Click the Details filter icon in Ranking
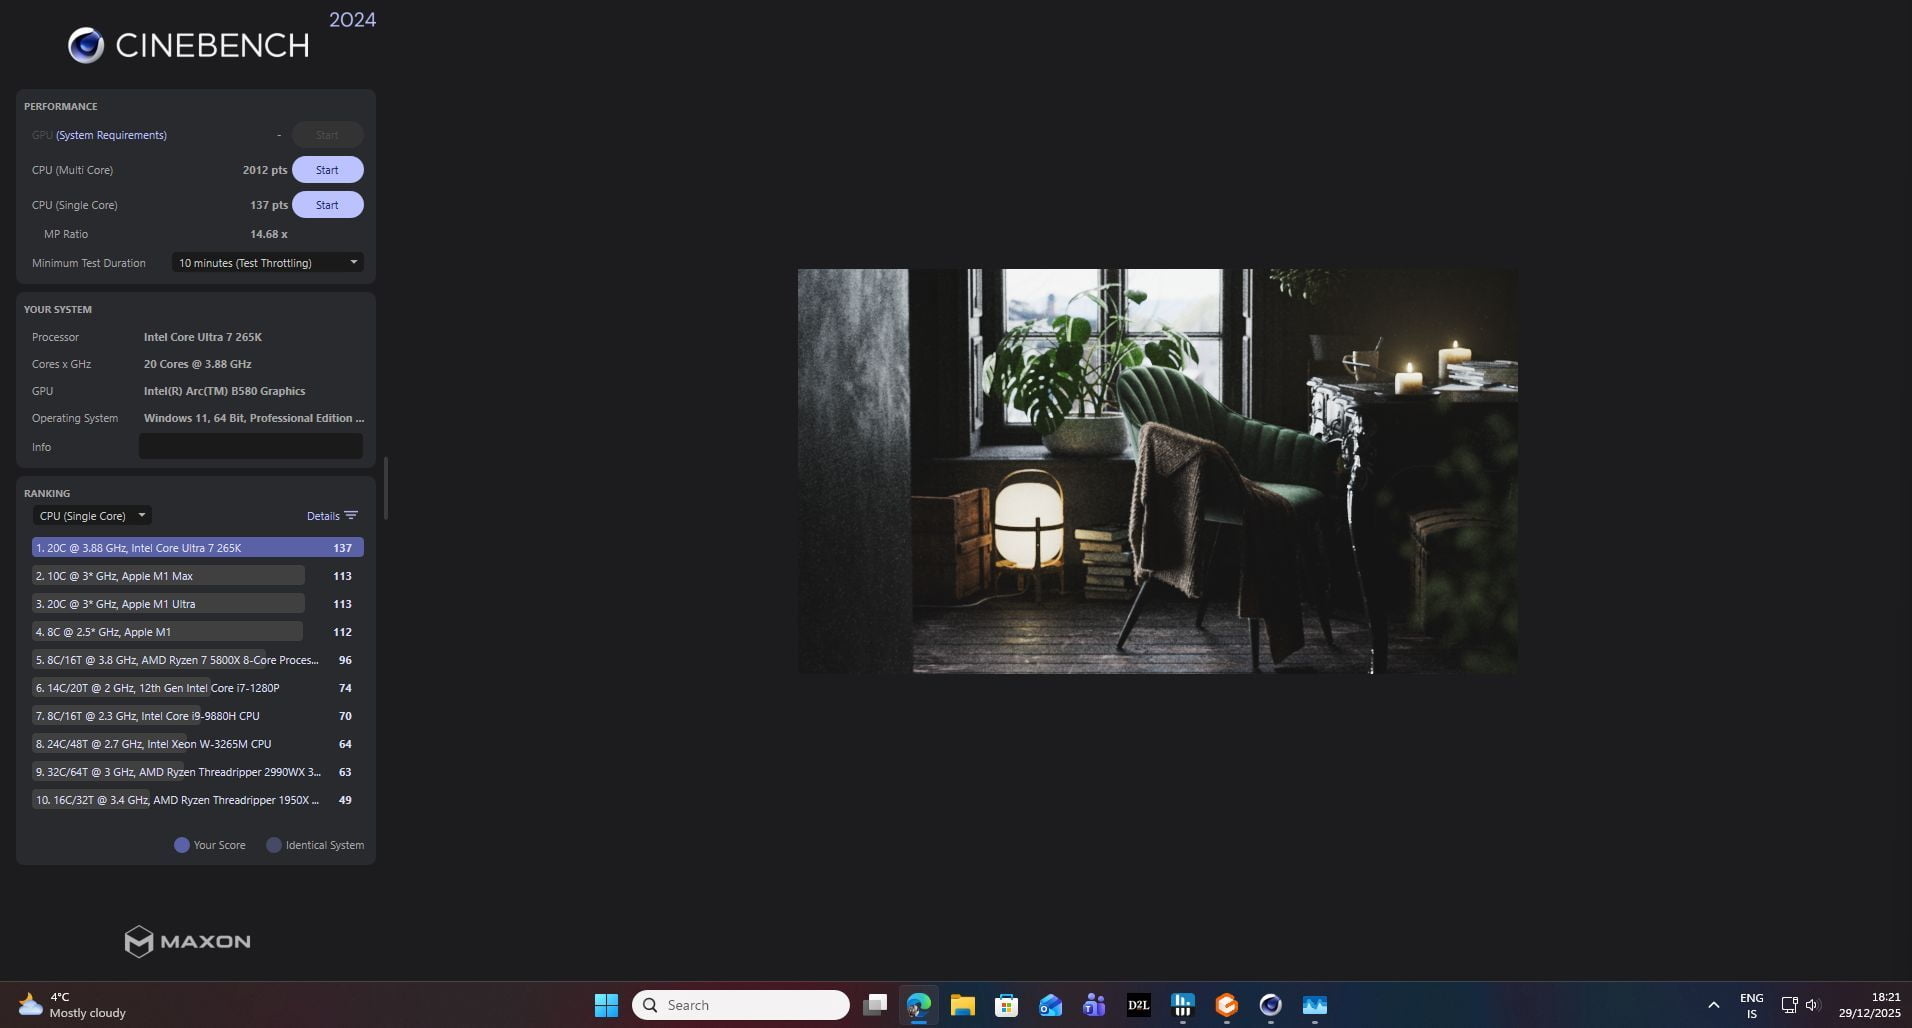This screenshot has height=1028, width=1912. pyautogui.click(x=351, y=516)
